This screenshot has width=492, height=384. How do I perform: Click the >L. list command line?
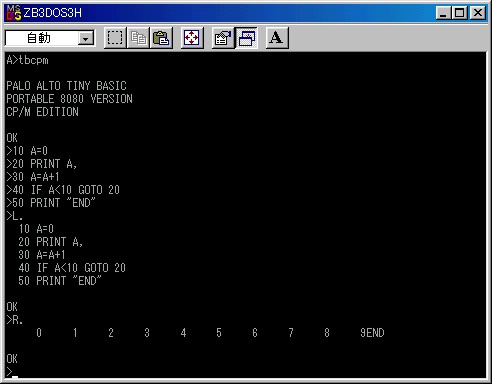(15, 216)
